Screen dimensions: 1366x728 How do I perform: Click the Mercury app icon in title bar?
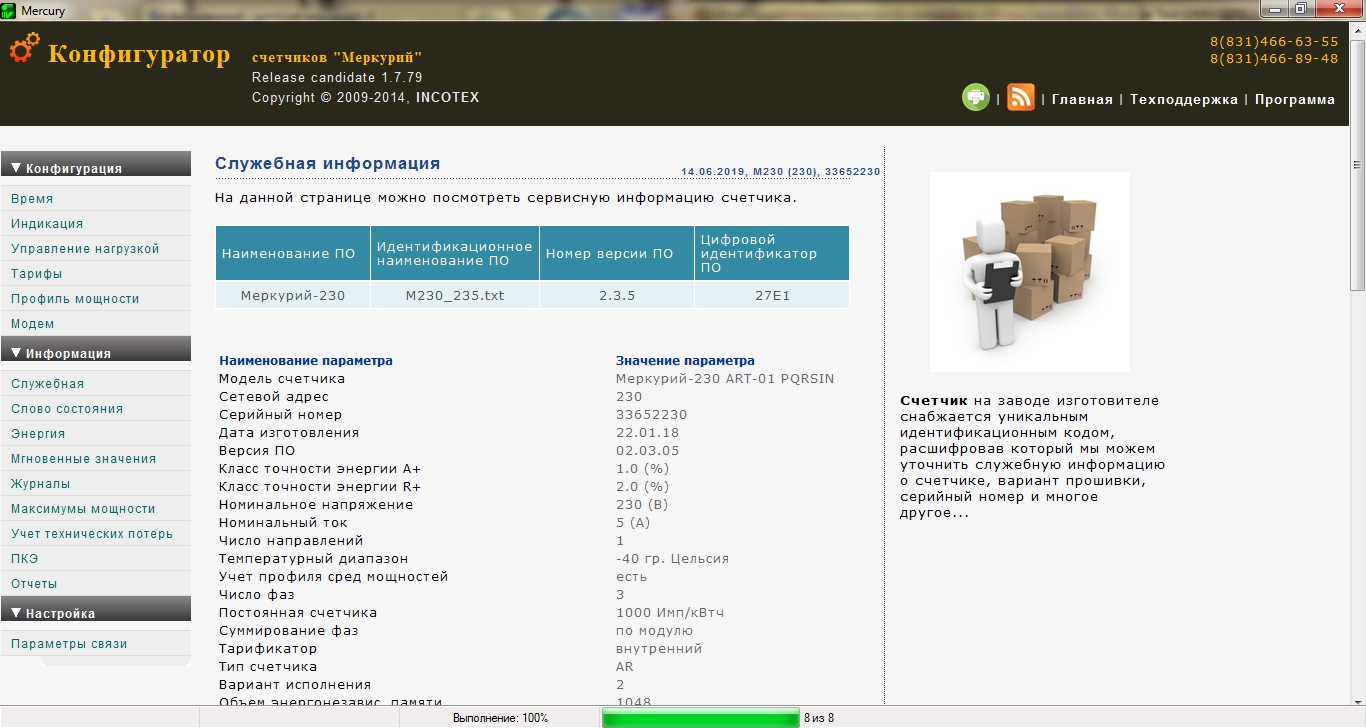[9, 10]
